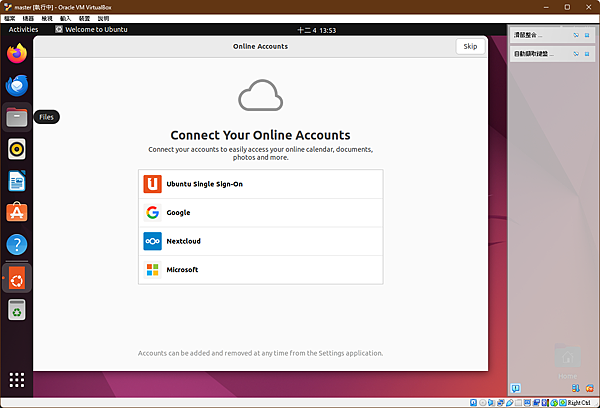
Task: Show Applications grid at dock bottom
Action: (x=17, y=380)
